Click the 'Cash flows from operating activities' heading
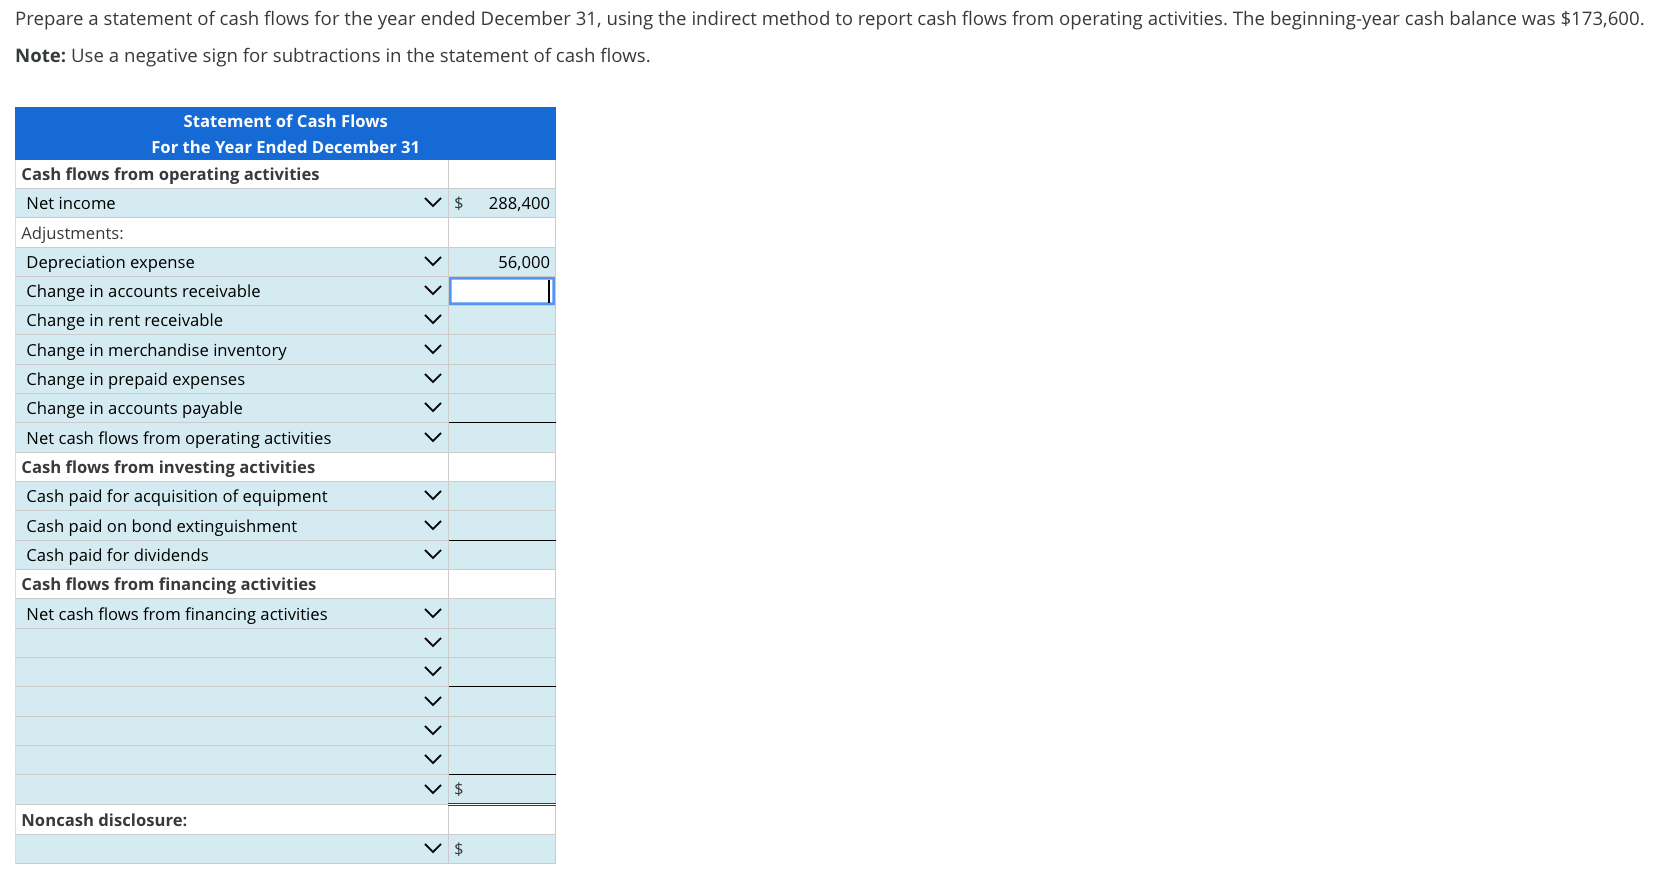 pyautogui.click(x=170, y=174)
